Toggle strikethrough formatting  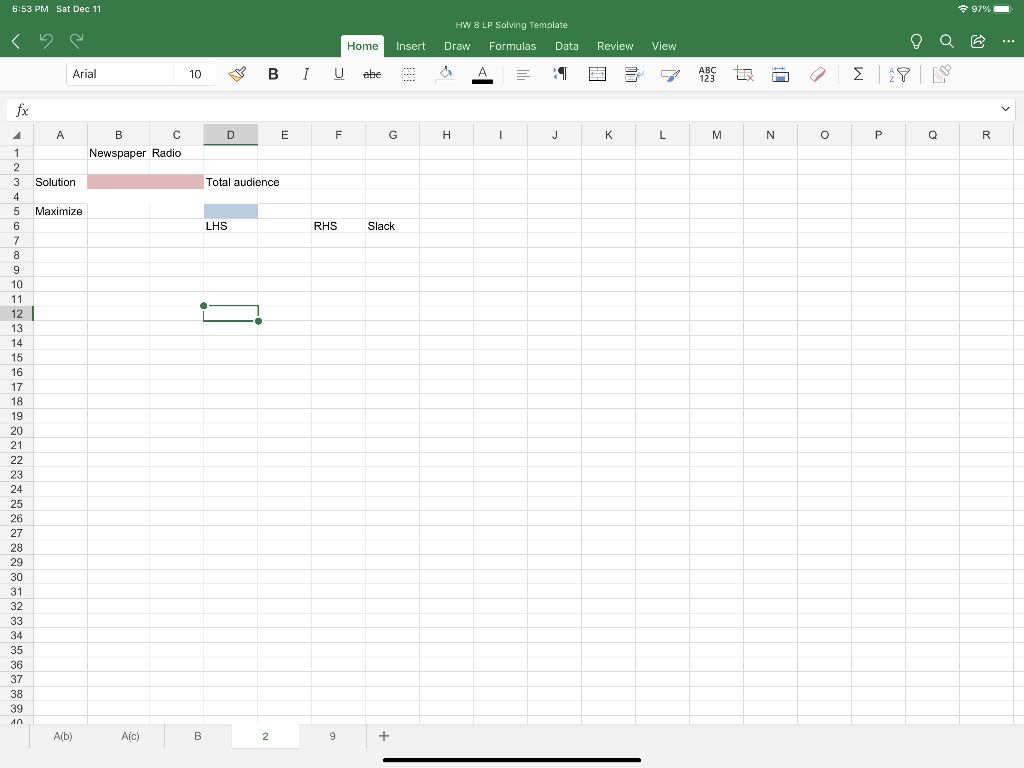[x=372, y=74]
